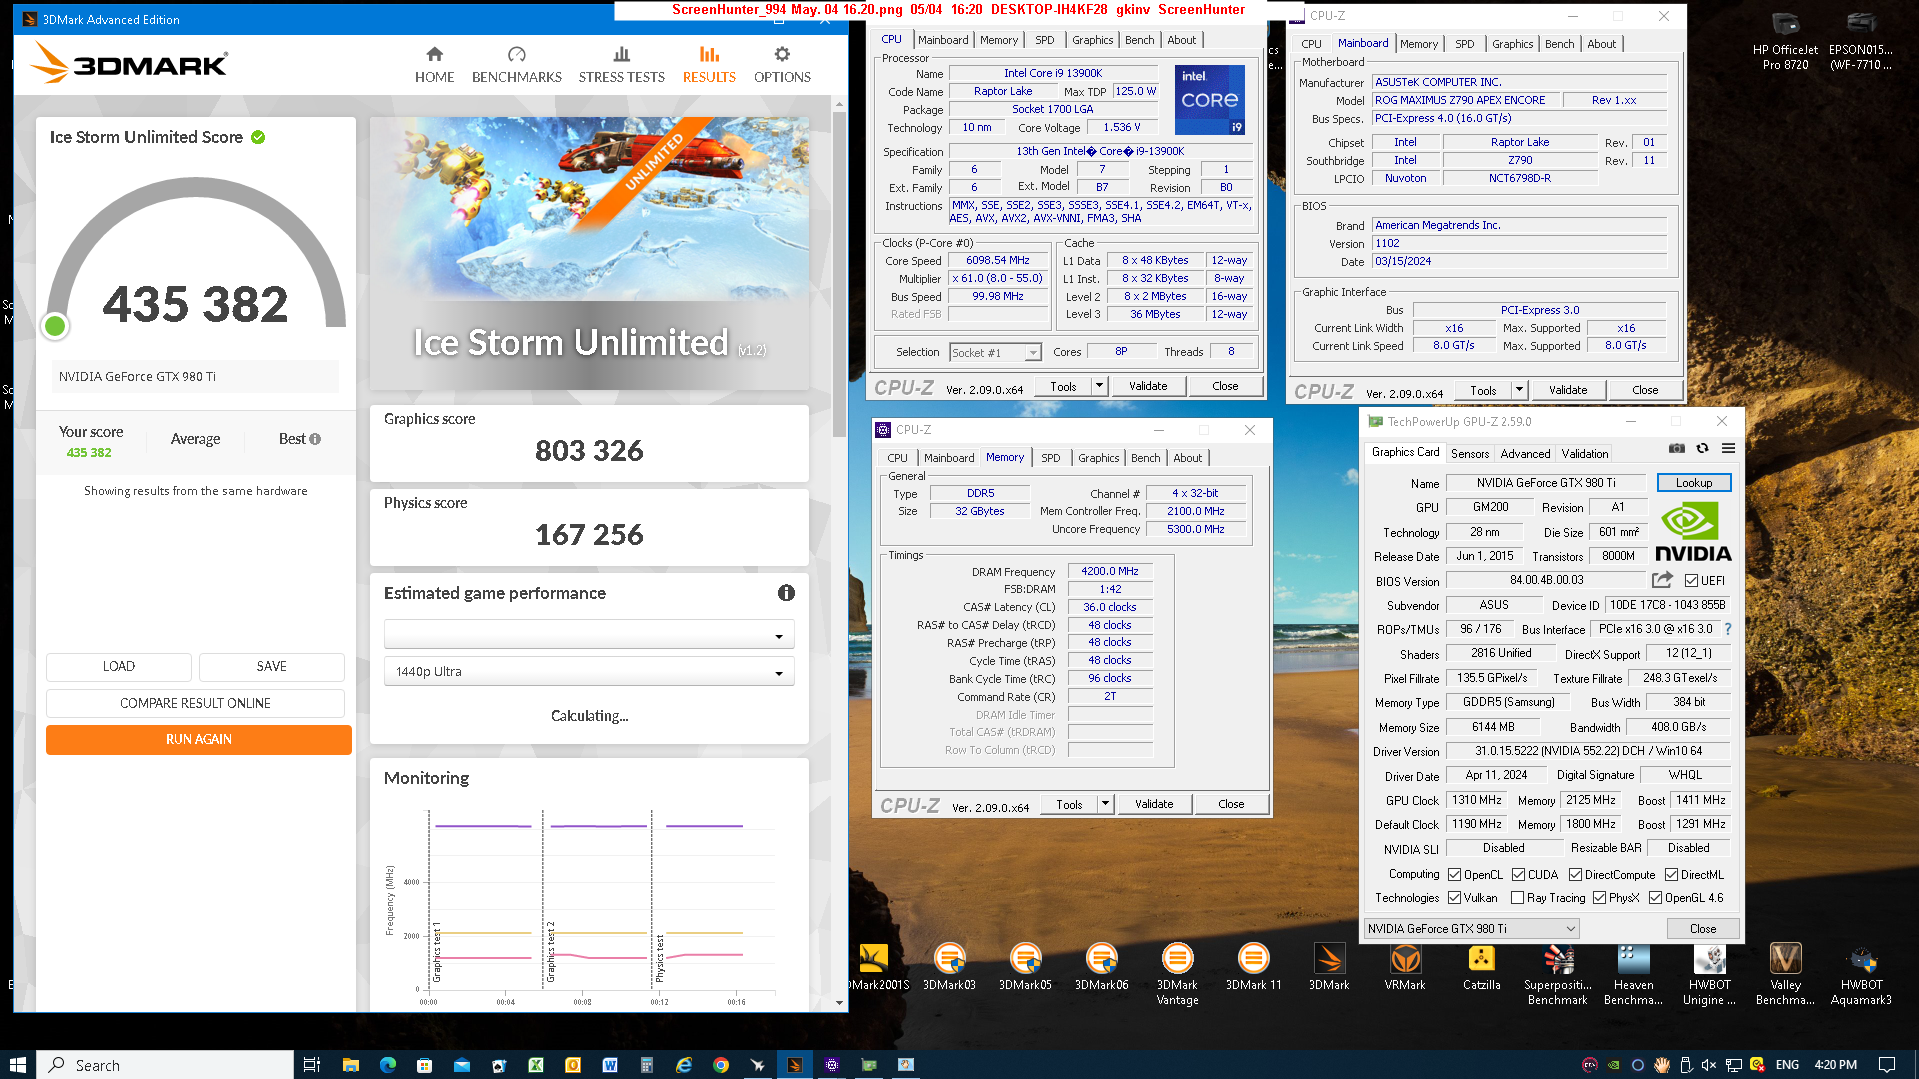
Task: Switch to Advanced tab in GPU-Z
Action: (x=1525, y=454)
